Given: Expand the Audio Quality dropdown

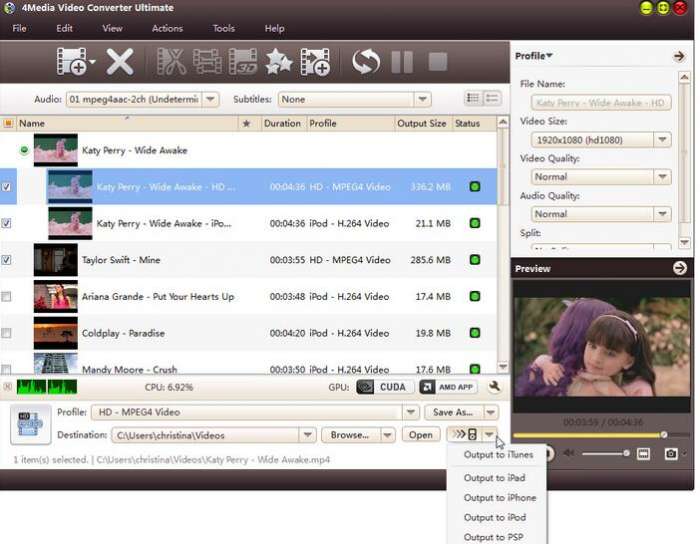Looking at the screenshot, I should point(661,214).
